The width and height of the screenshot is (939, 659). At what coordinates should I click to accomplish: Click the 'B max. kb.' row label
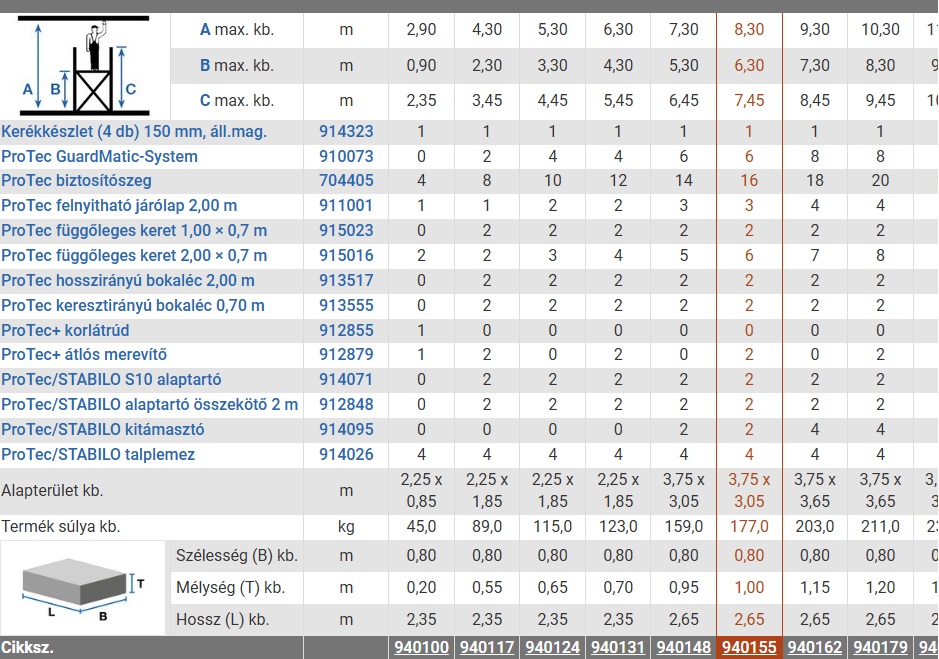(237, 65)
